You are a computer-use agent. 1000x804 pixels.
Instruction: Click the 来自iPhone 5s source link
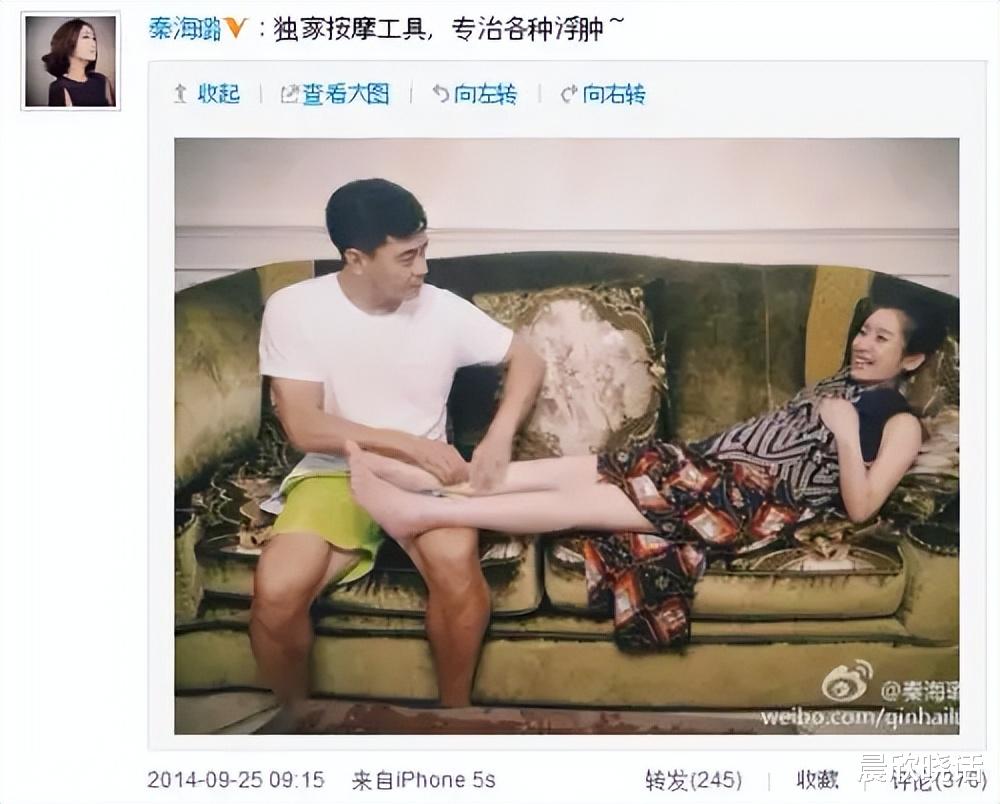(x=423, y=780)
